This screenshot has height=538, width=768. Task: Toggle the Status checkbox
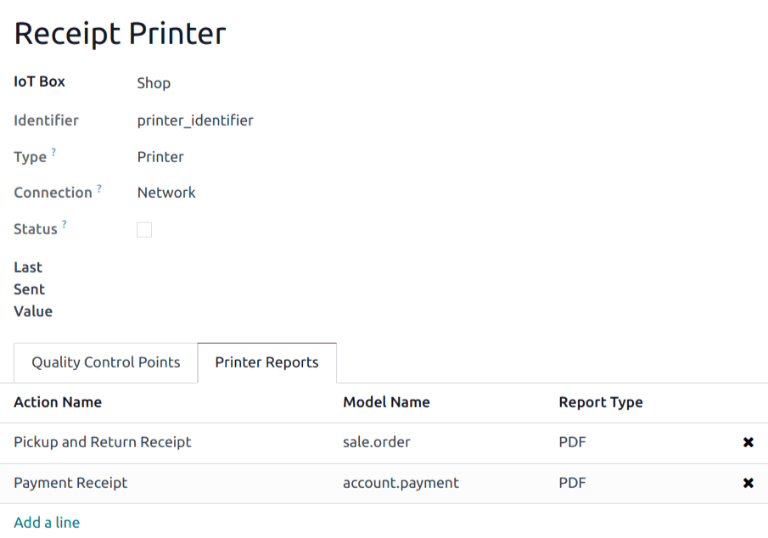click(144, 230)
